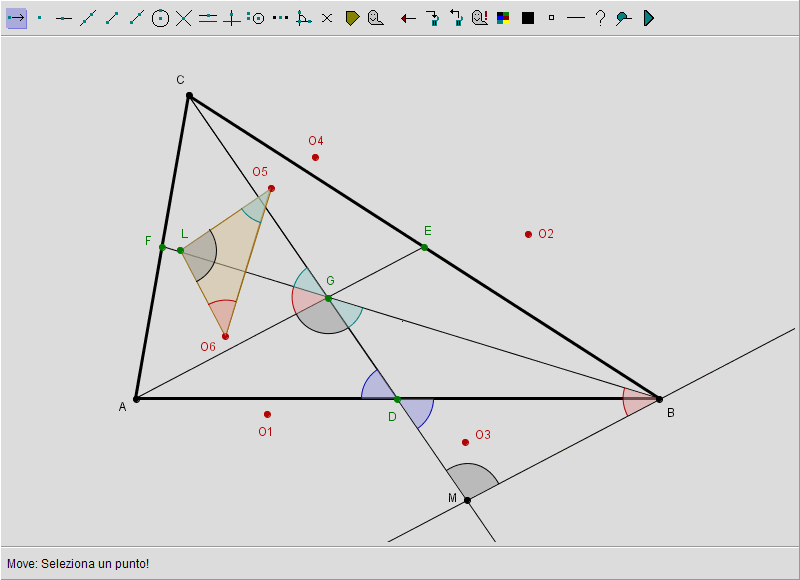The height and width of the screenshot is (580, 800).
Task: Open help with the question mark icon
Action: [600, 18]
